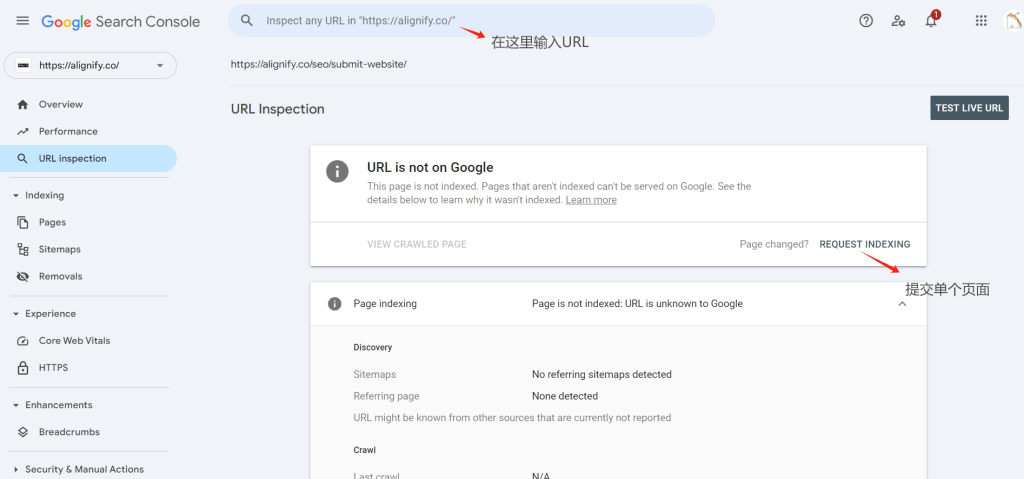The width and height of the screenshot is (1024, 479).
Task: Click the inspected URL https://alignify.co/seo/submit-website/
Action: click(x=319, y=65)
